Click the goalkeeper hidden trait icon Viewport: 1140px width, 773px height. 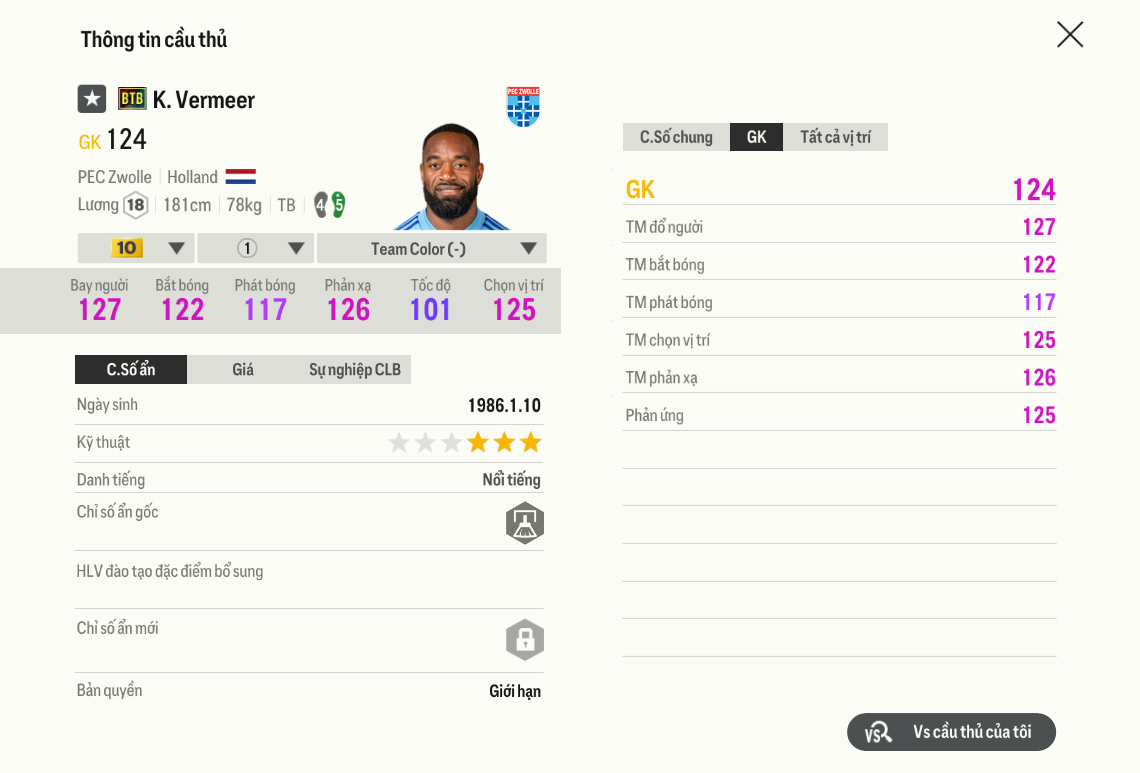pos(525,523)
